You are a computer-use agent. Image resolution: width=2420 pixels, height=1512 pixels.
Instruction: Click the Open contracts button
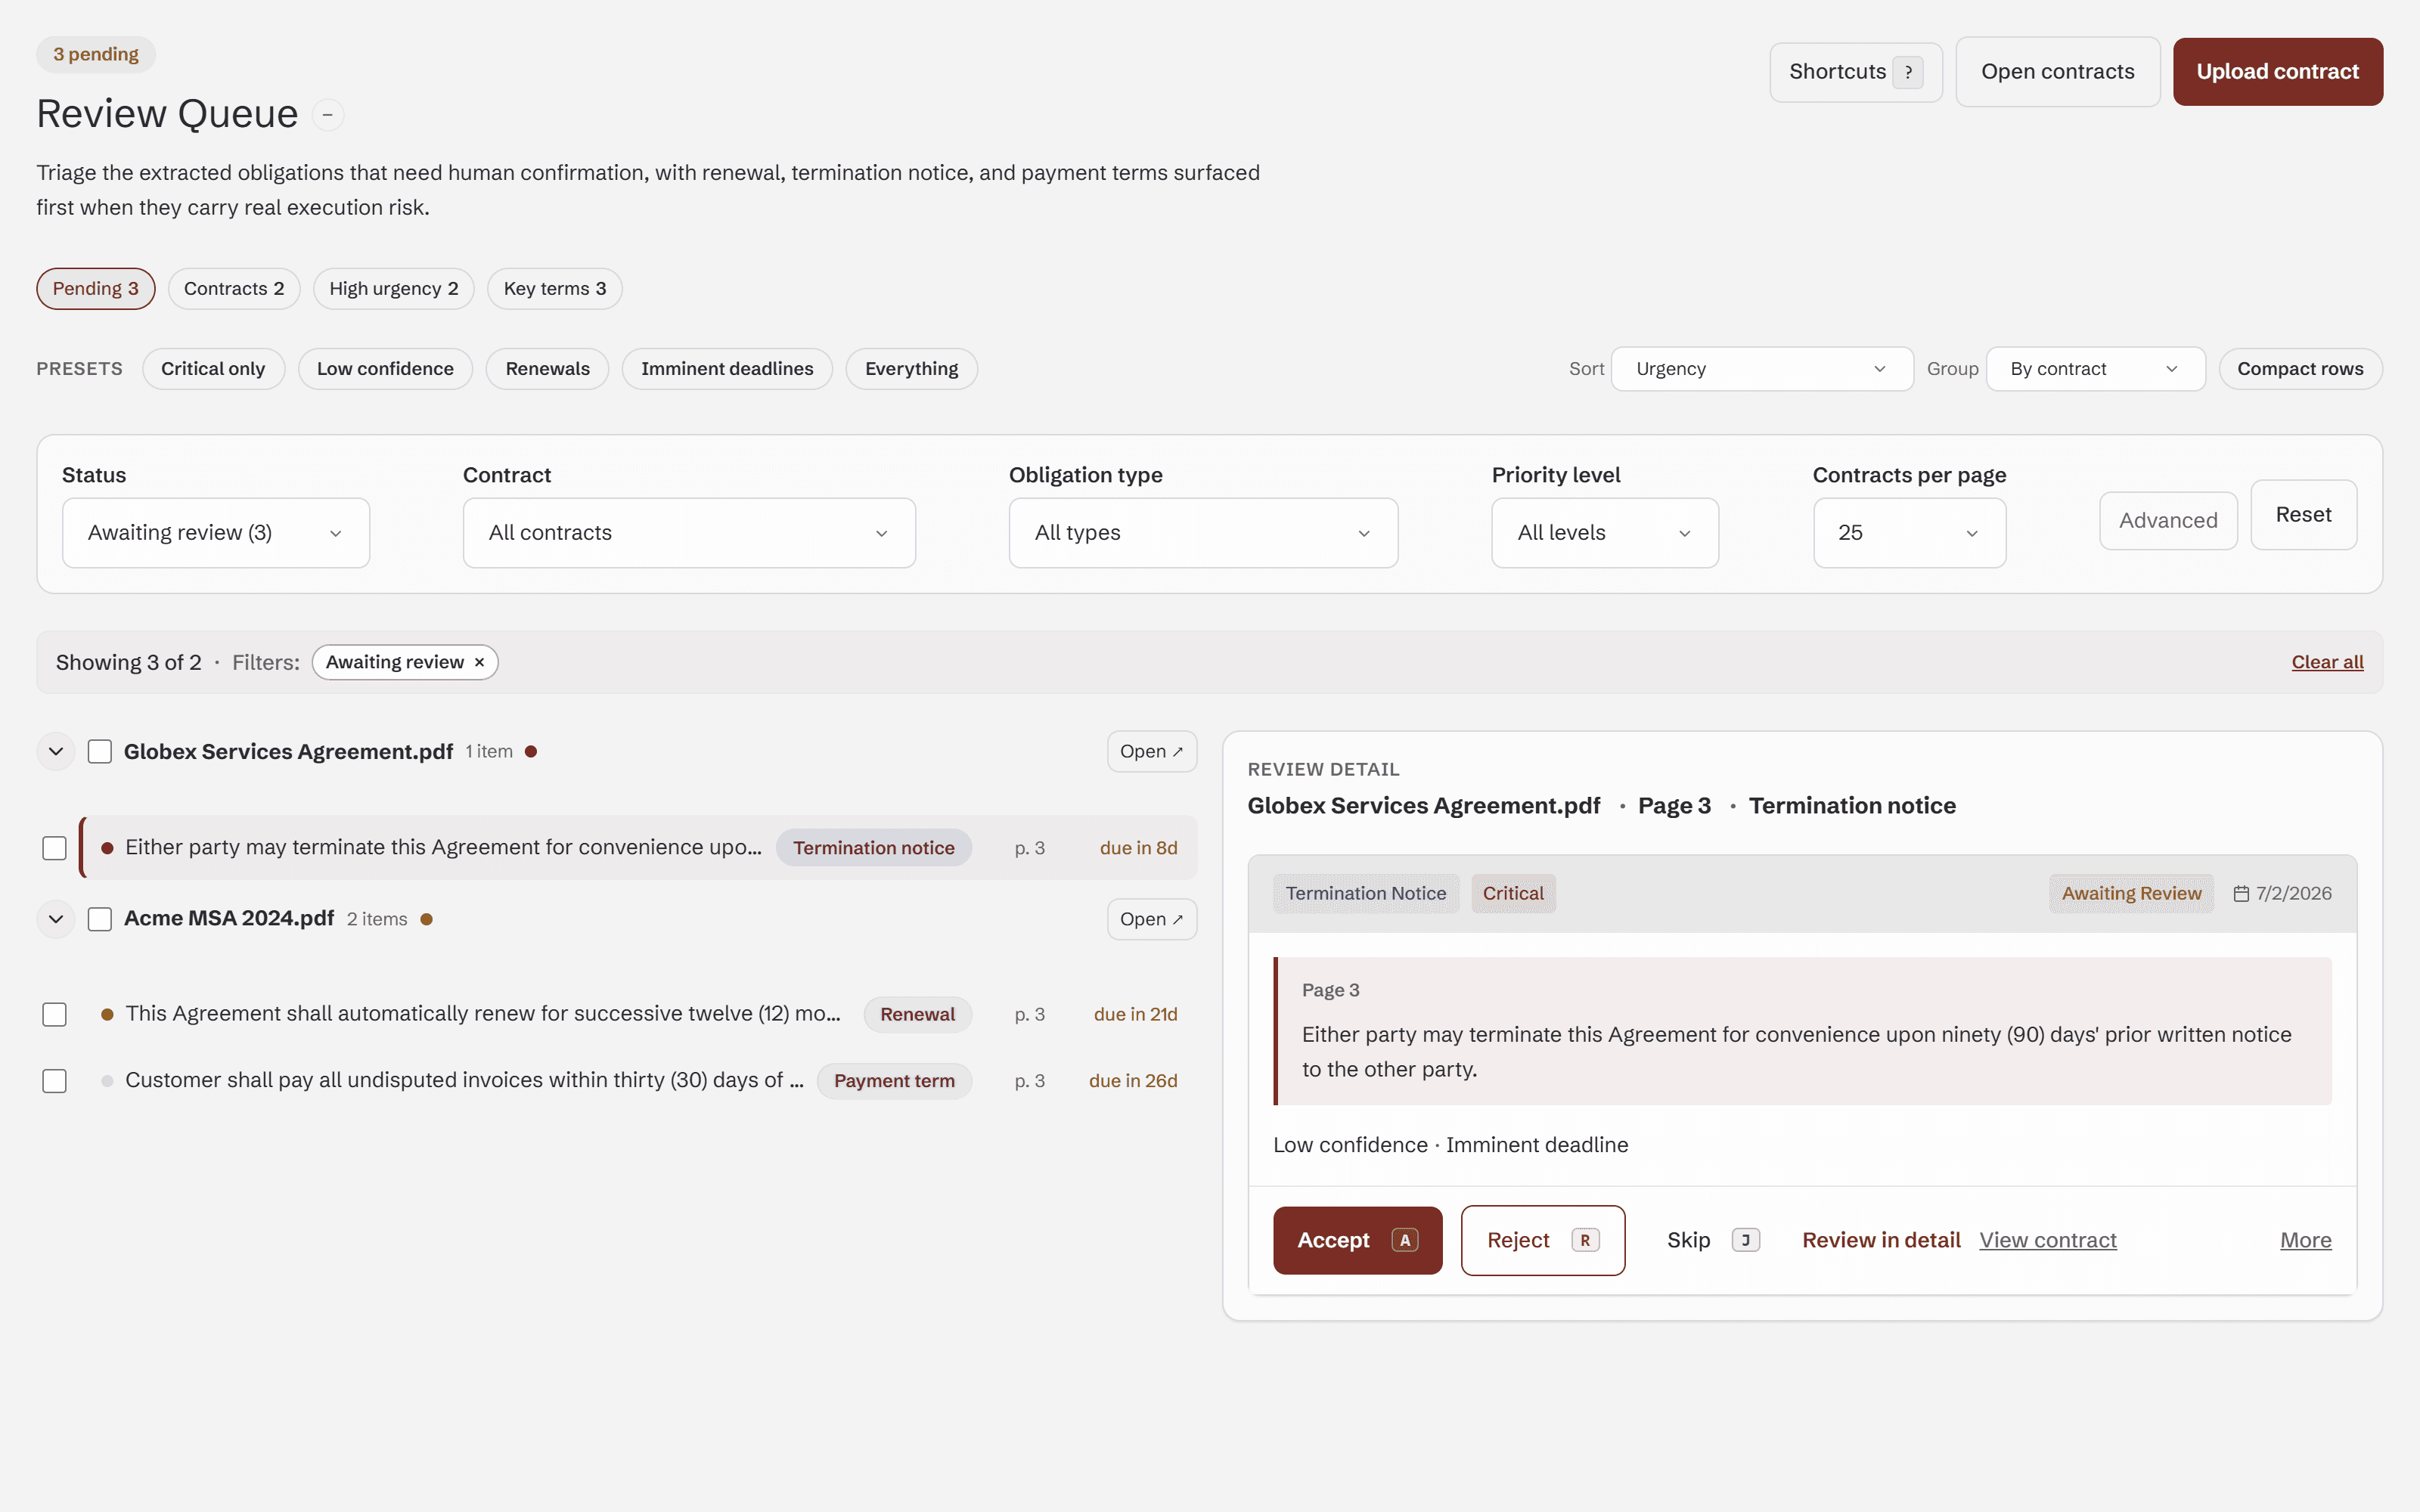pyautogui.click(x=2058, y=72)
